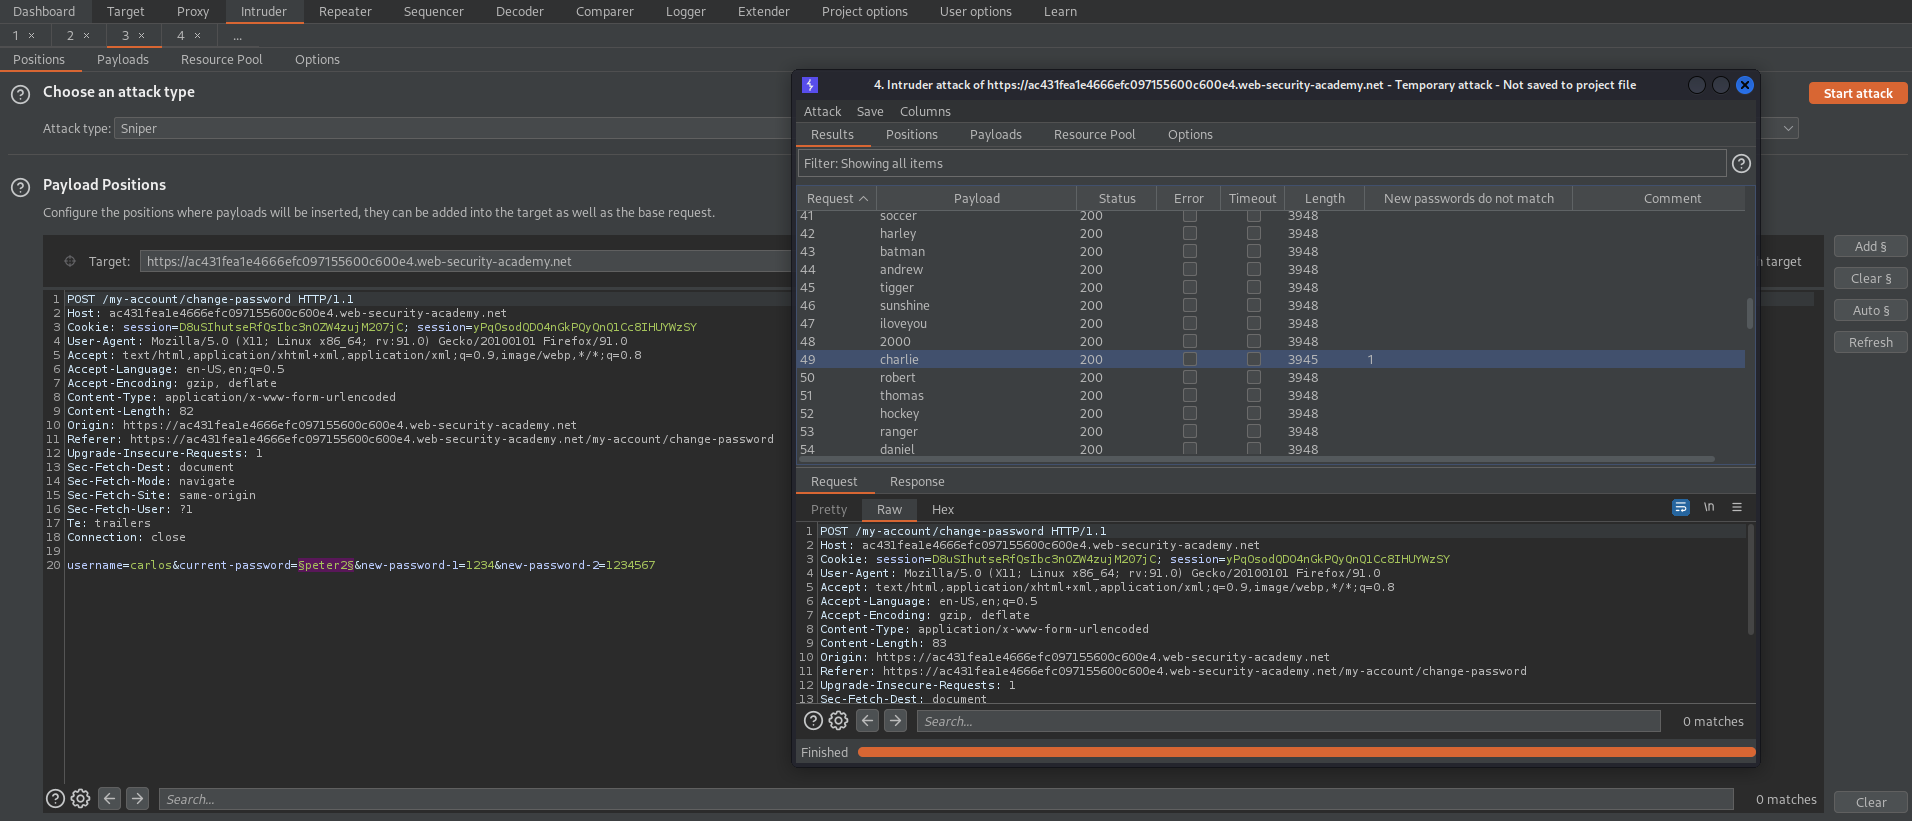1912x821 pixels.
Task: Click Clear button beside main search matches
Action: [x=1871, y=802]
